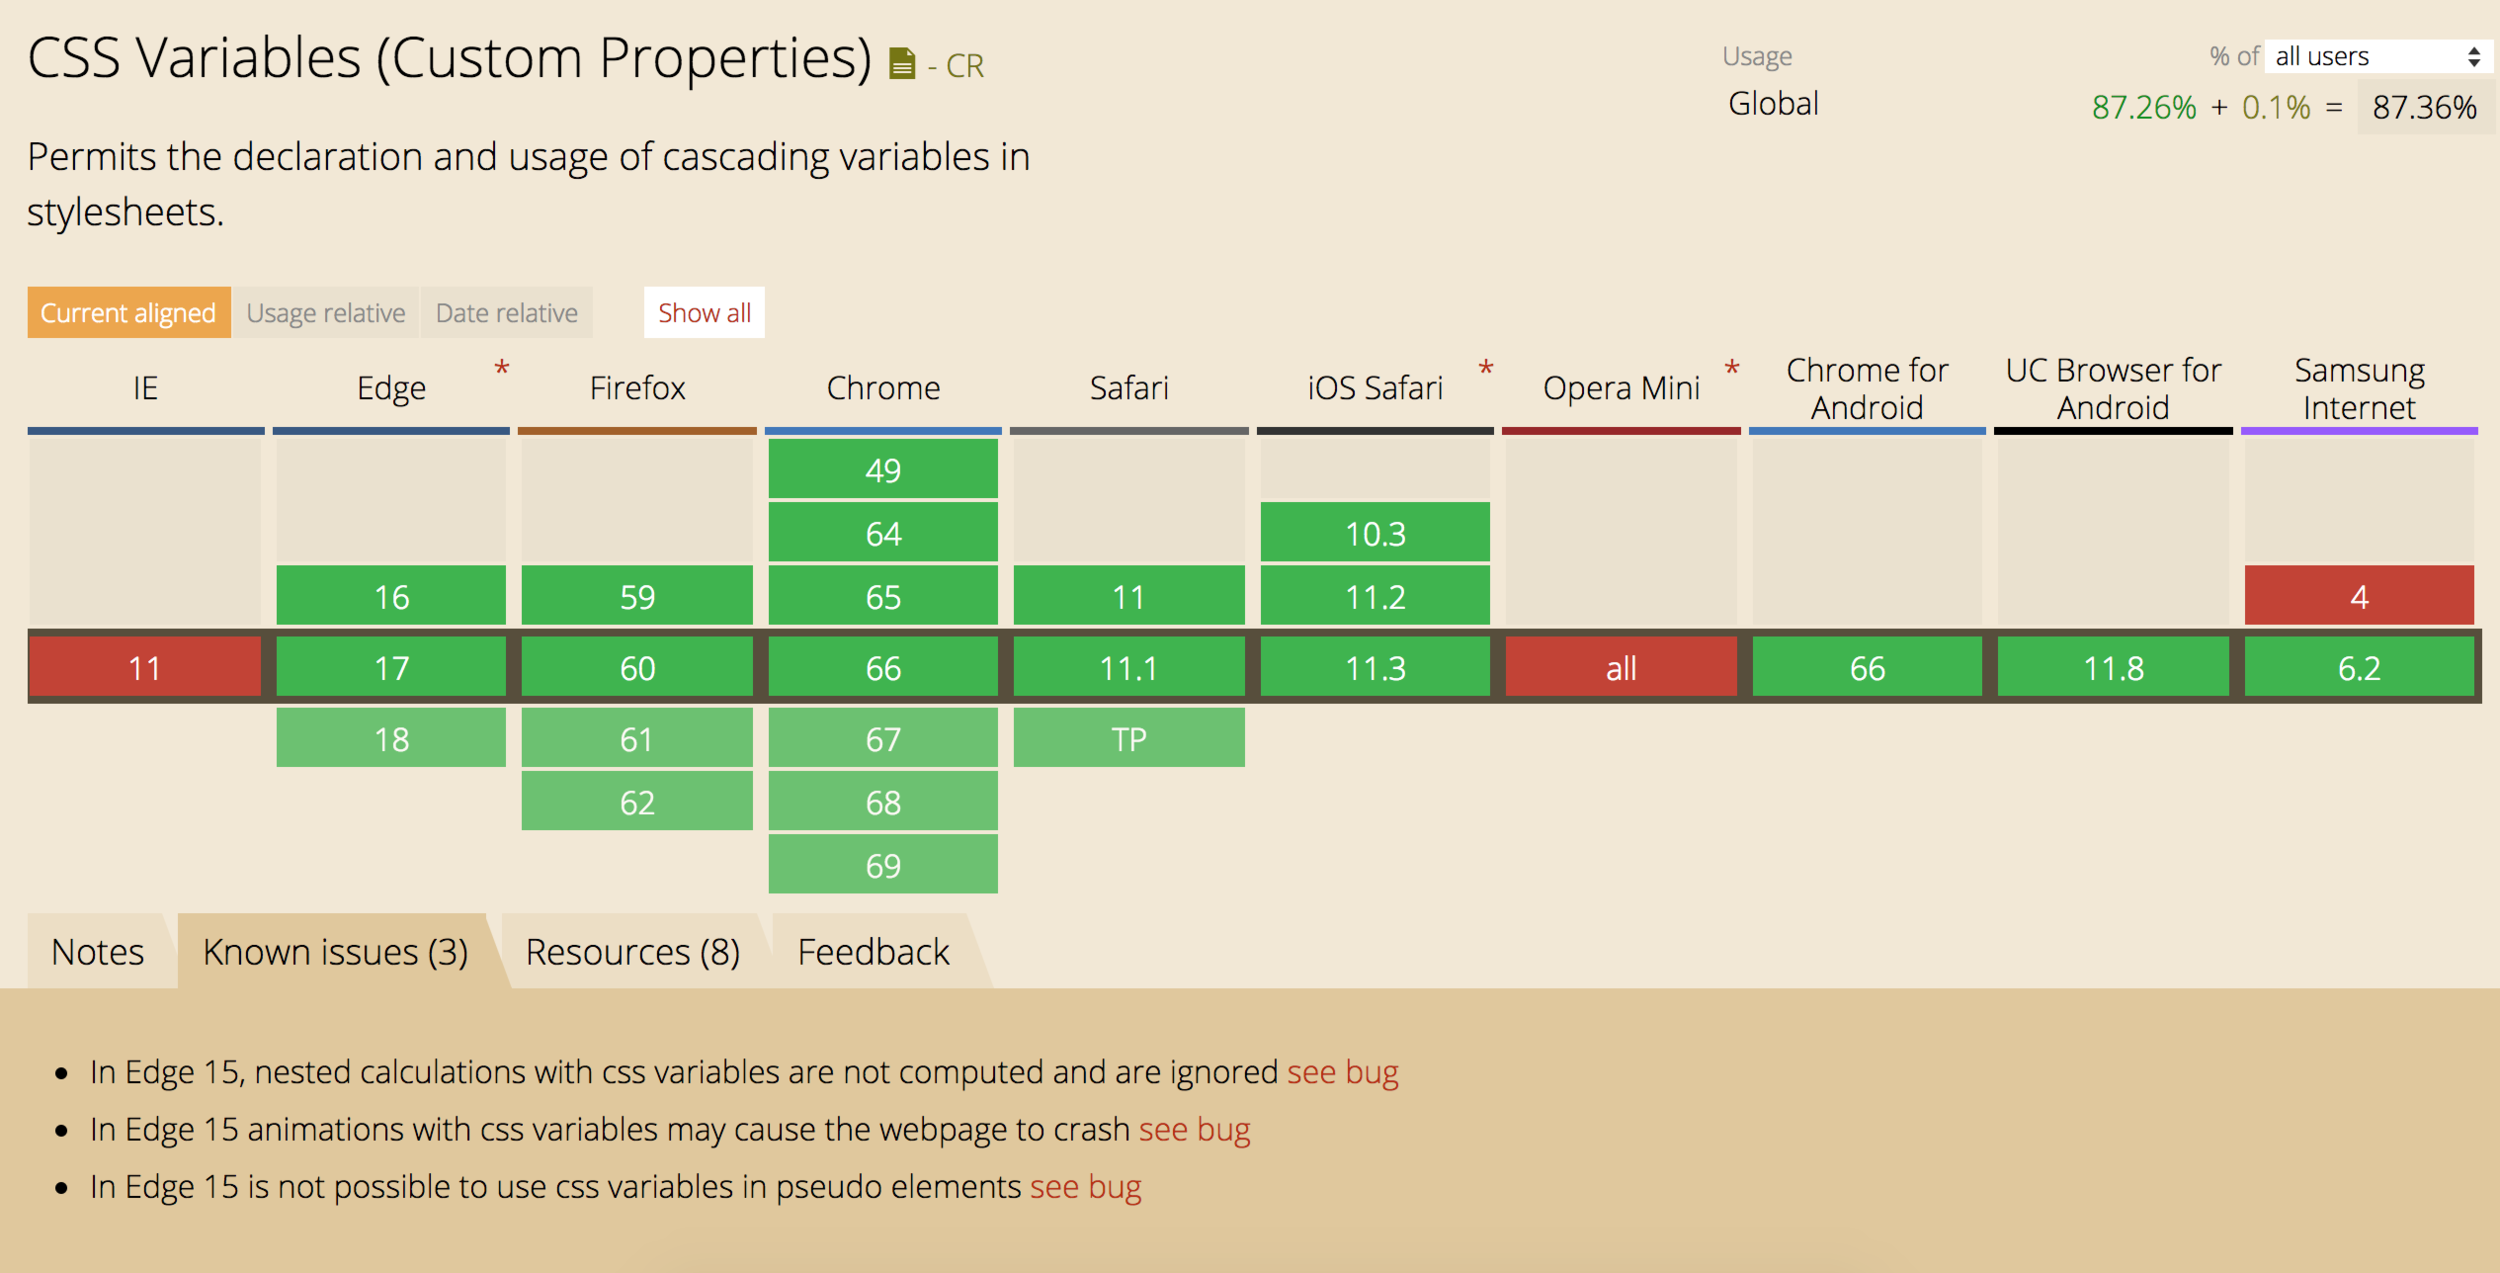This screenshot has width=2500, height=1273.
Task: Click the Show all button
Action: 704,313
